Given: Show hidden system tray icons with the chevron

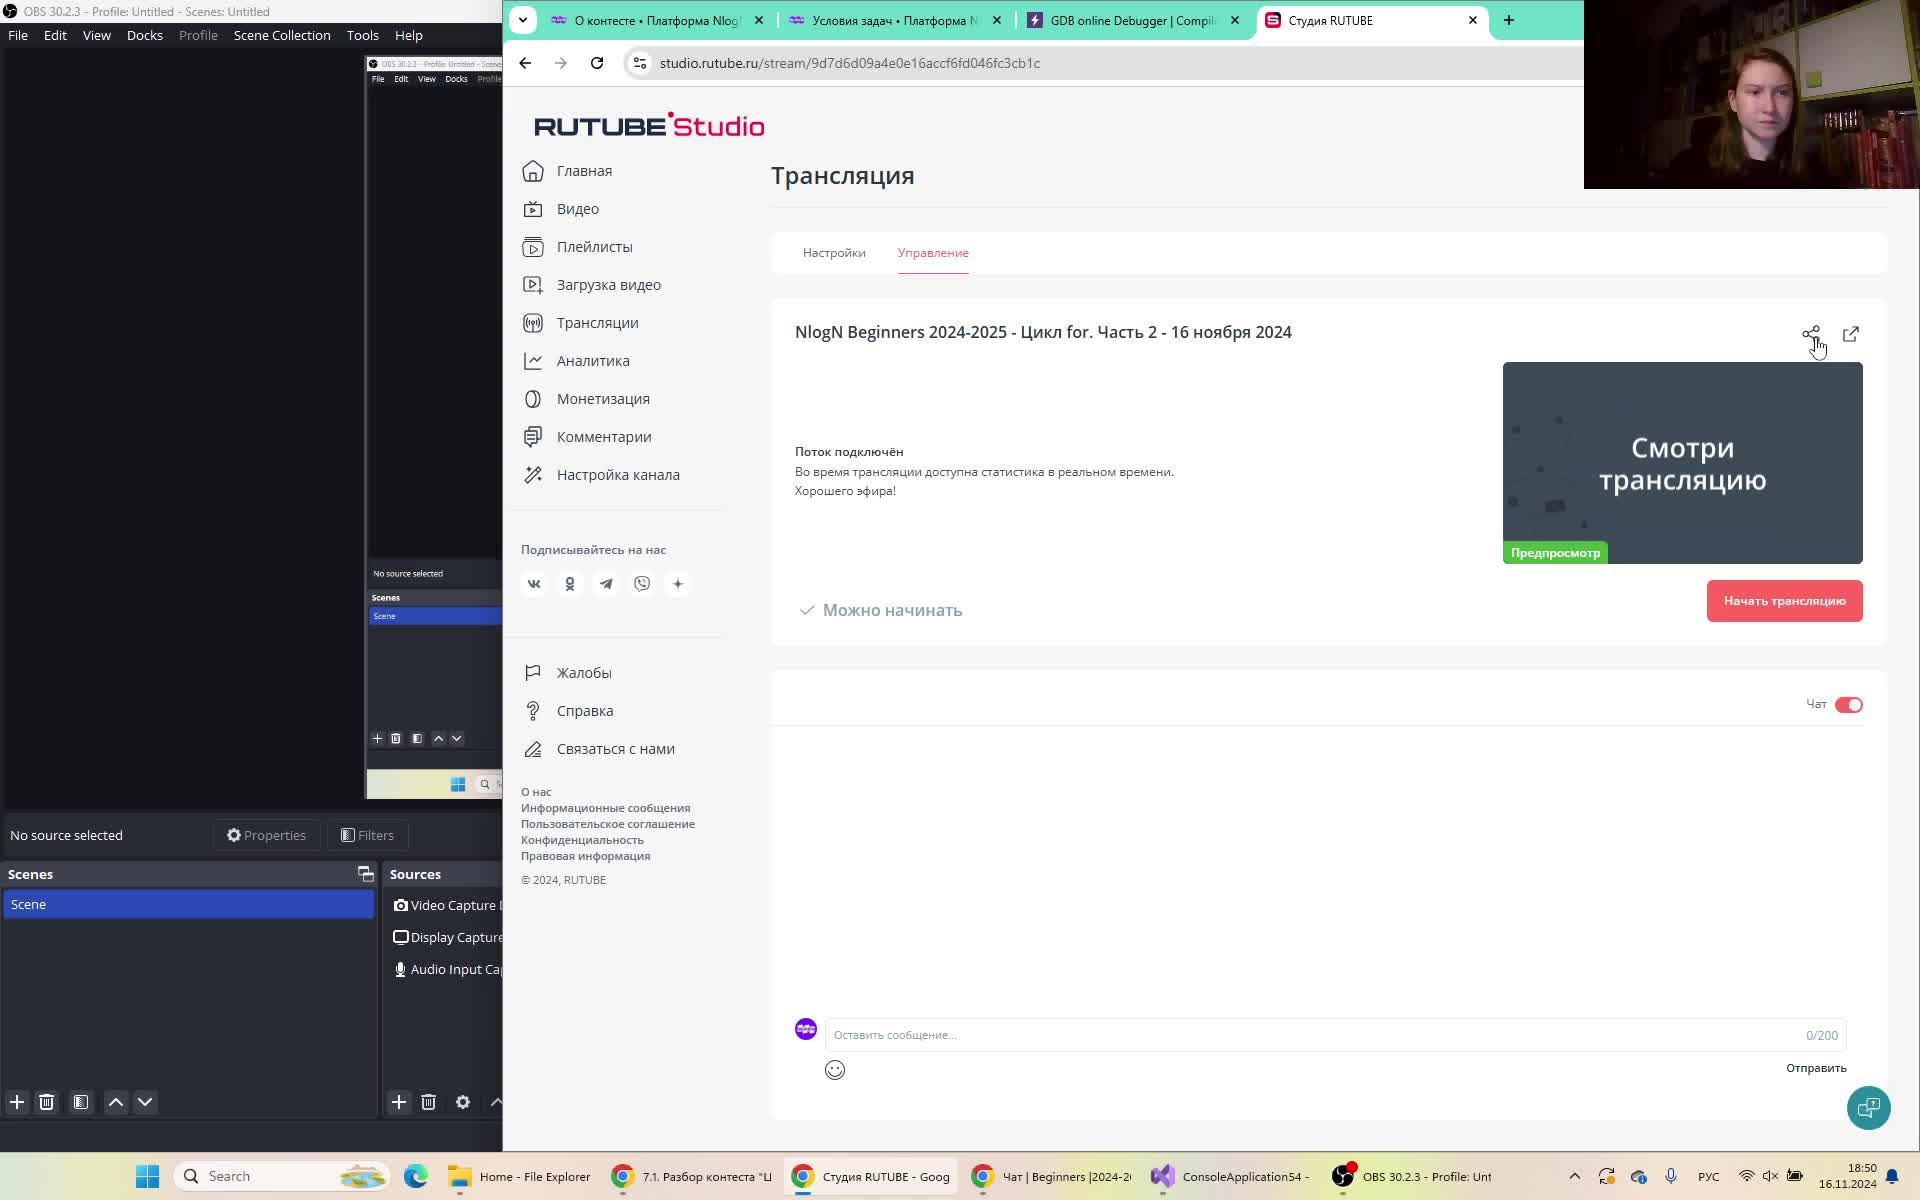Looking at the screenshot, I should click(1574, 1176).
